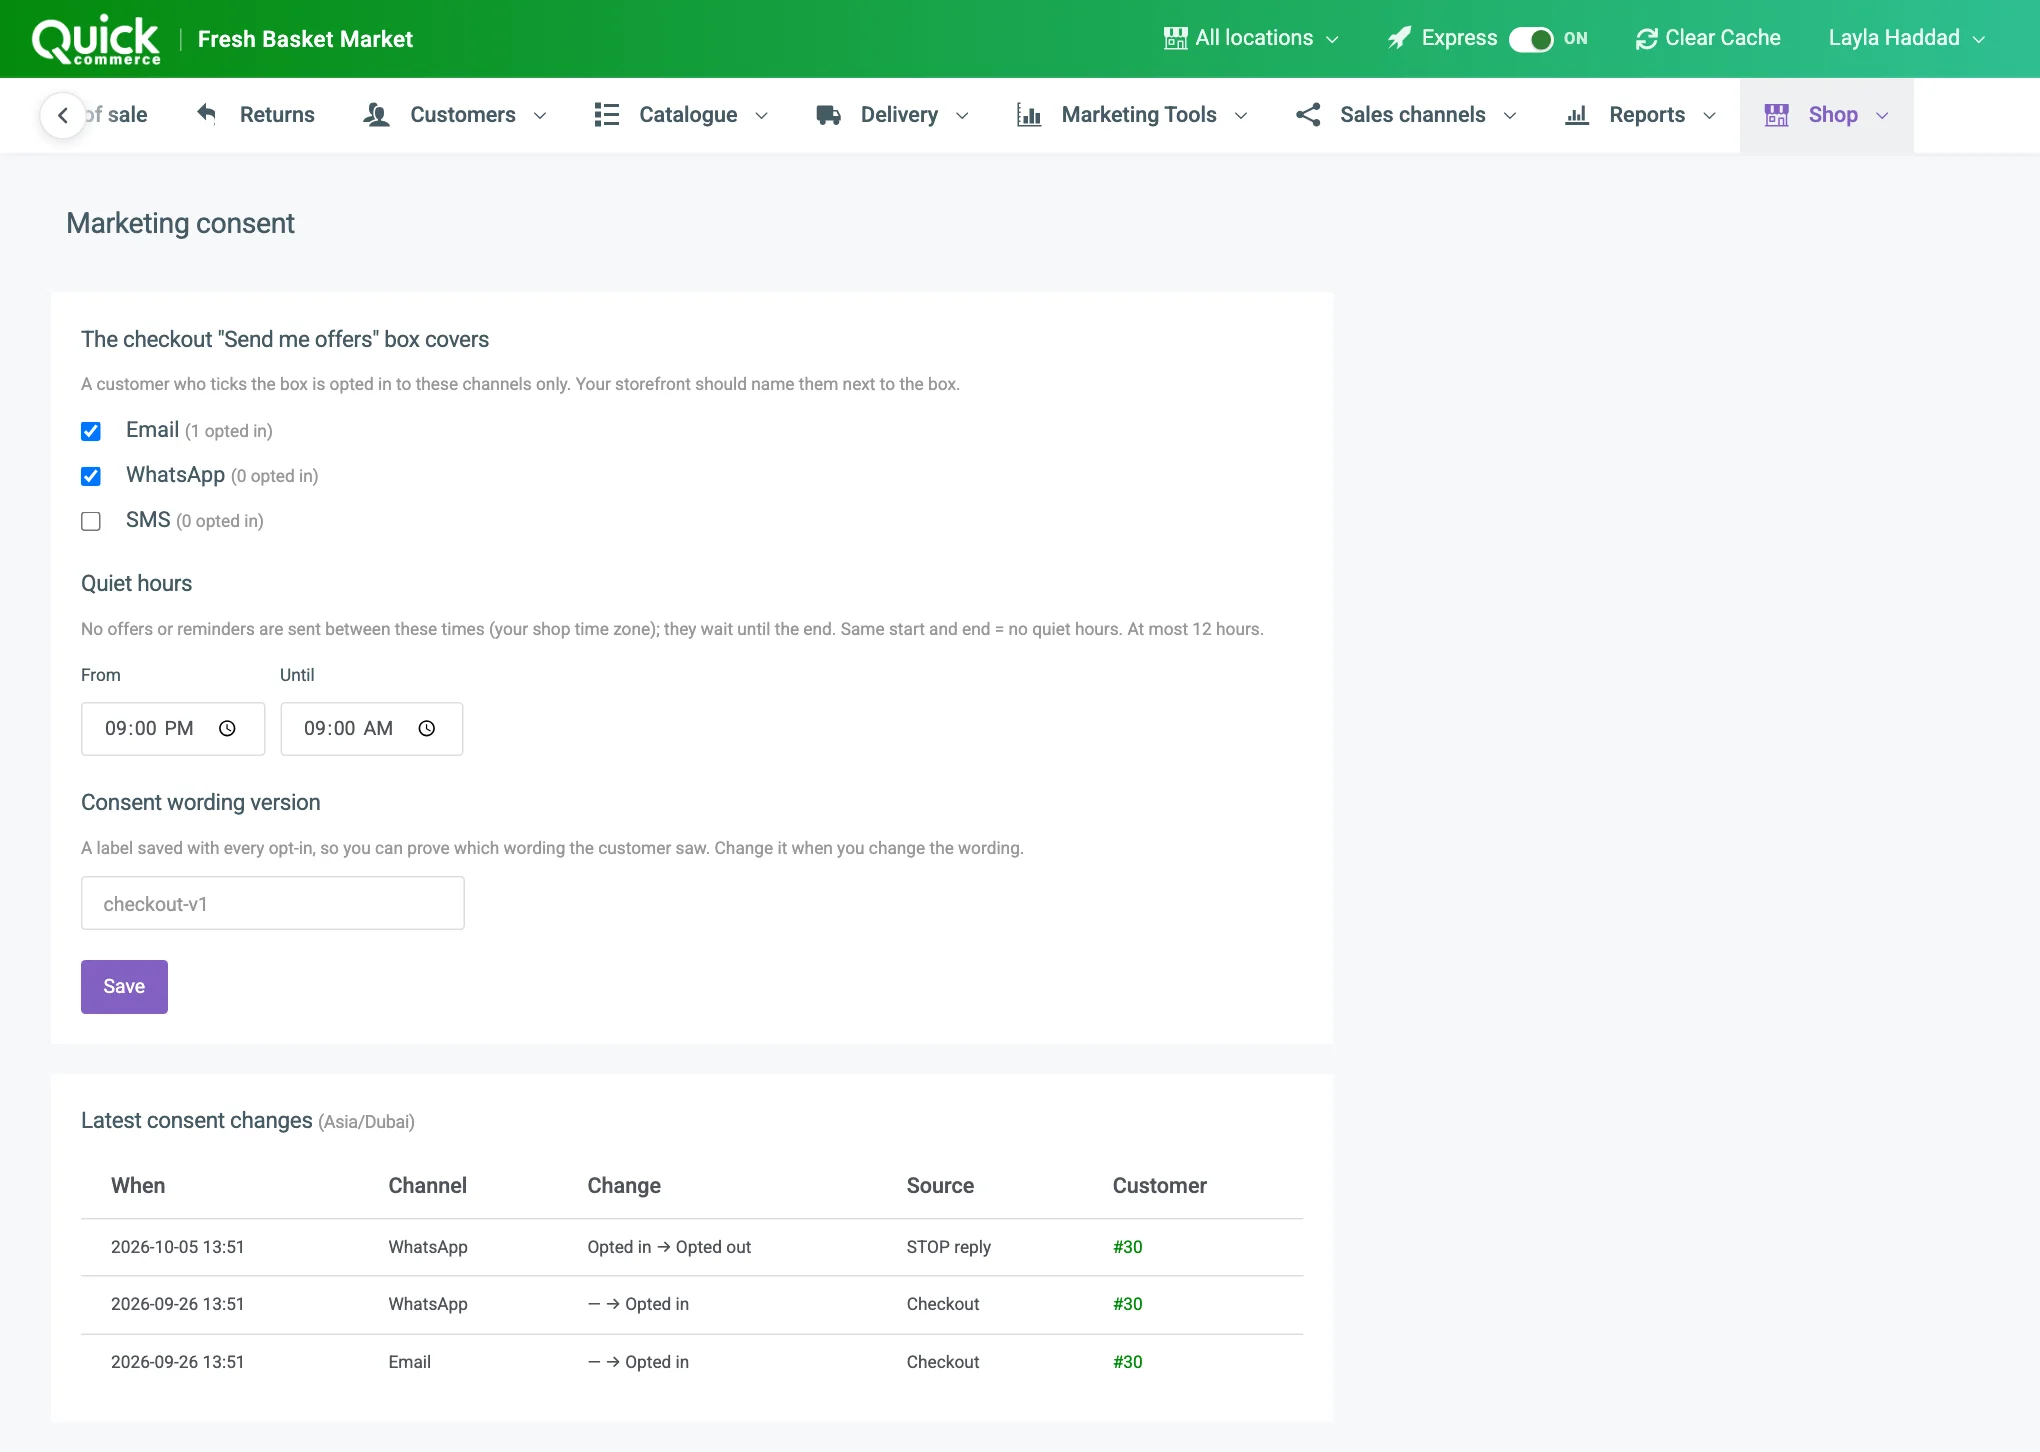
Task: Click the Quick commerce logo
Action: [x=95, y=39]
